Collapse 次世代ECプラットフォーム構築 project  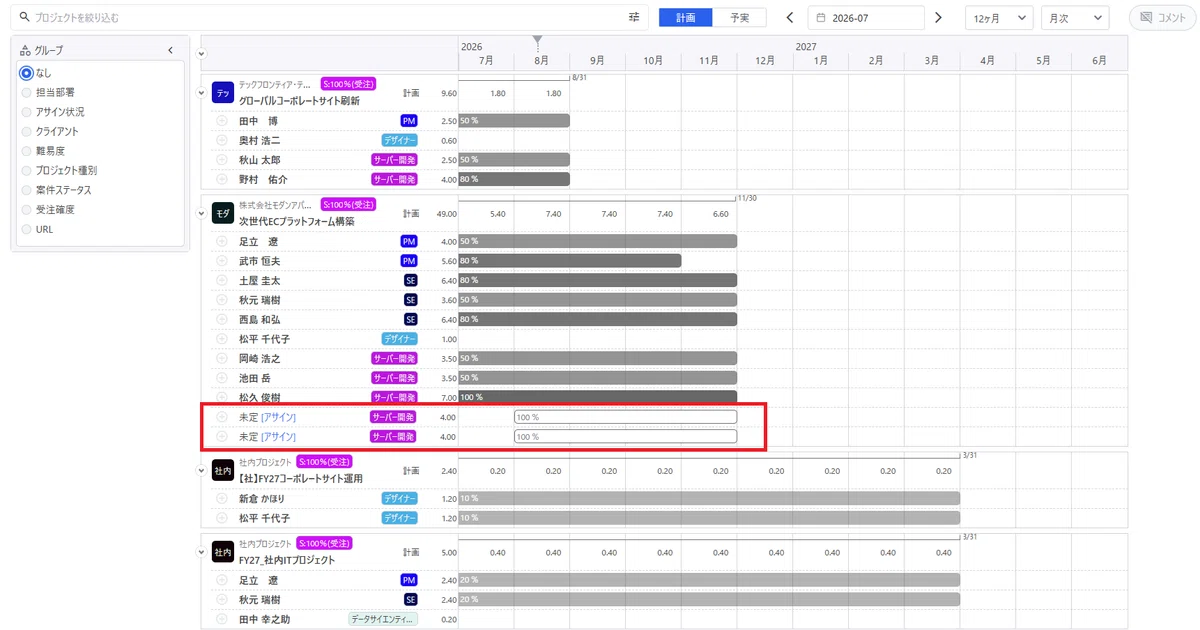point(202,214)
